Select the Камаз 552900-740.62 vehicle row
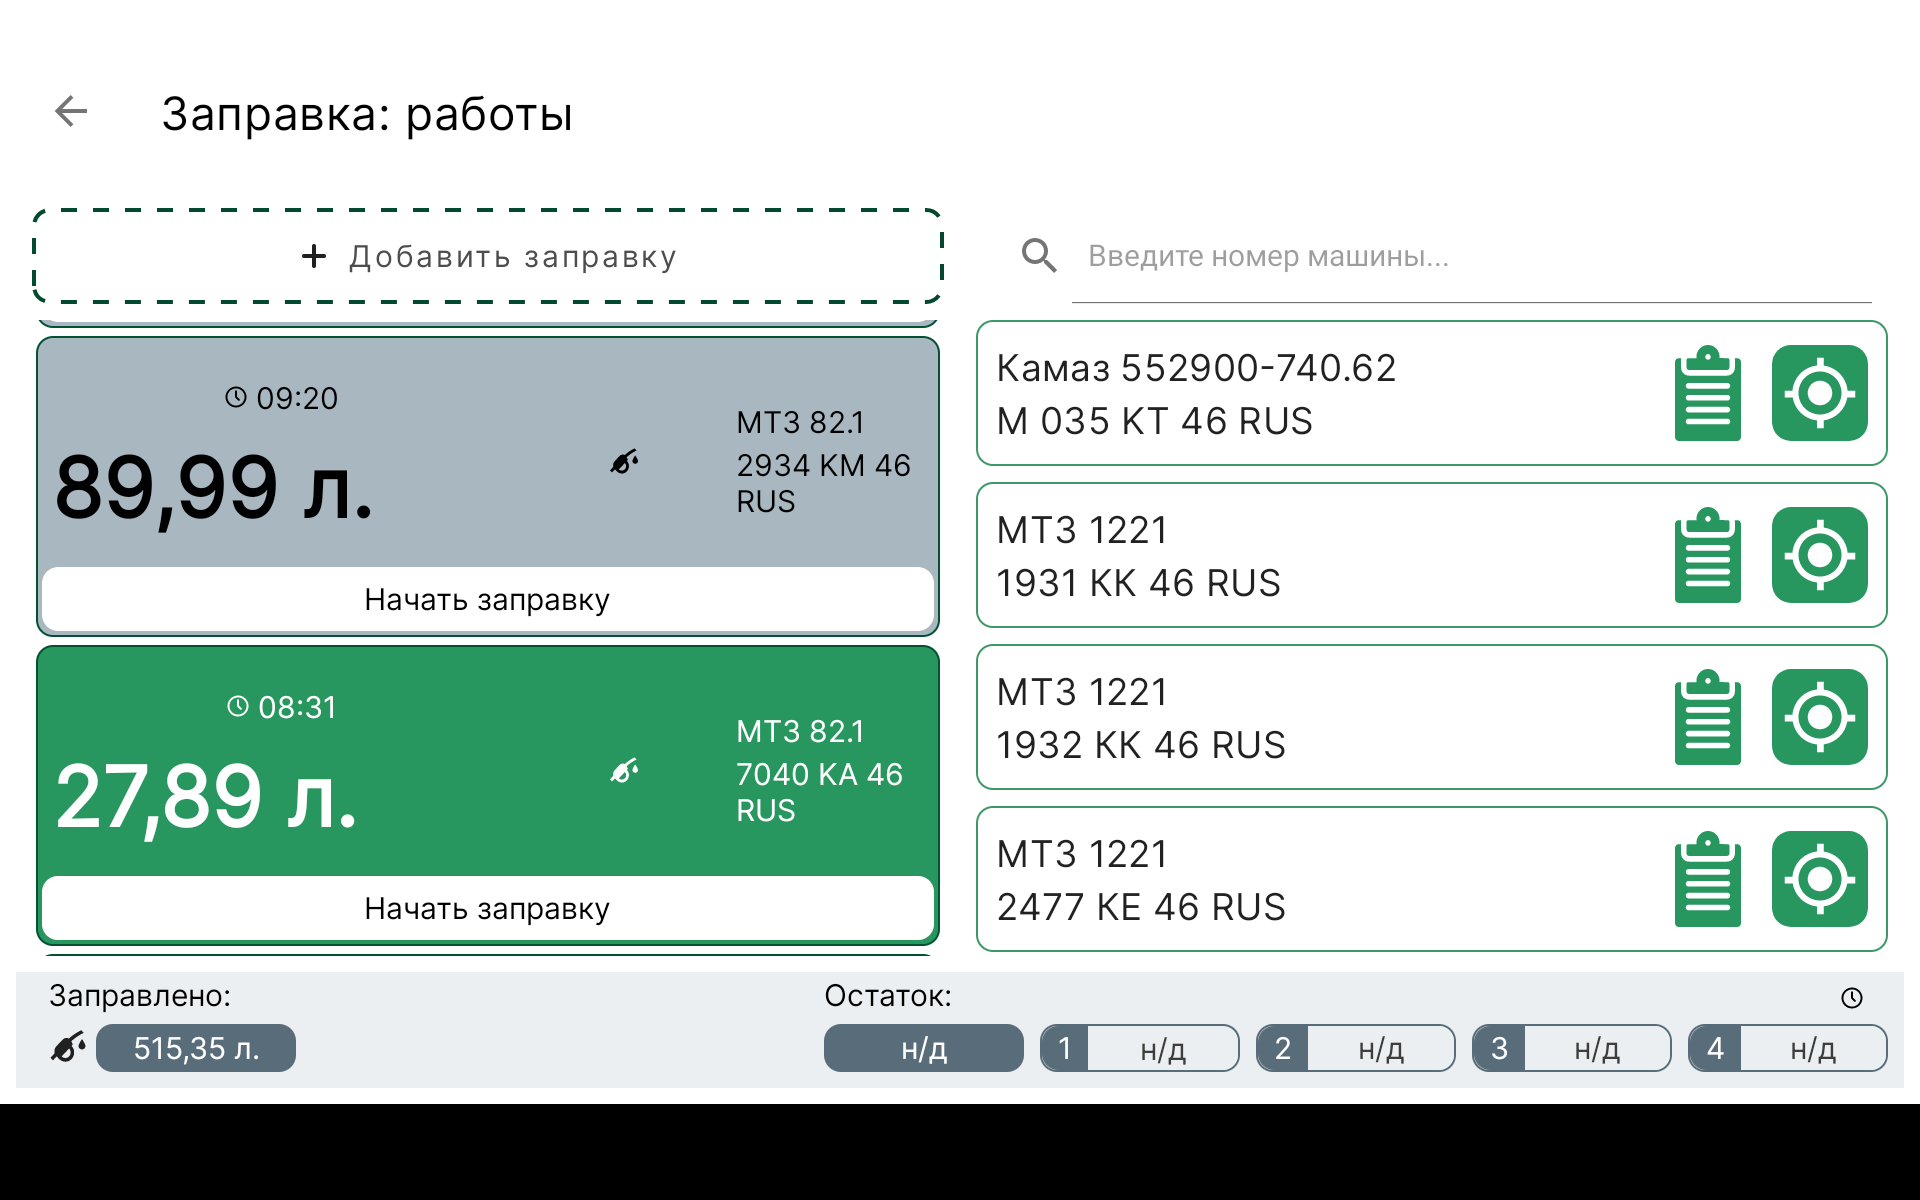 tap(1432, 393)
